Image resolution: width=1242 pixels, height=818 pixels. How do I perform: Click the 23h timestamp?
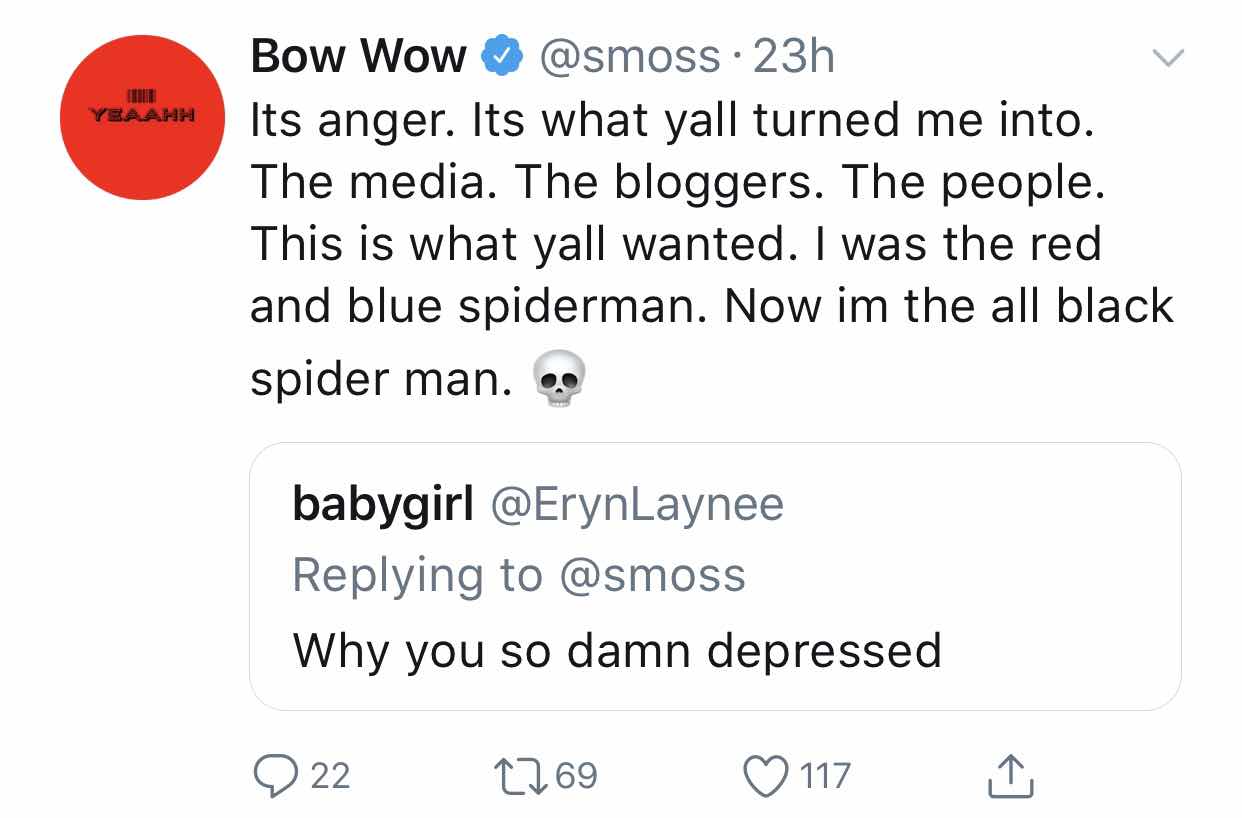794,58
